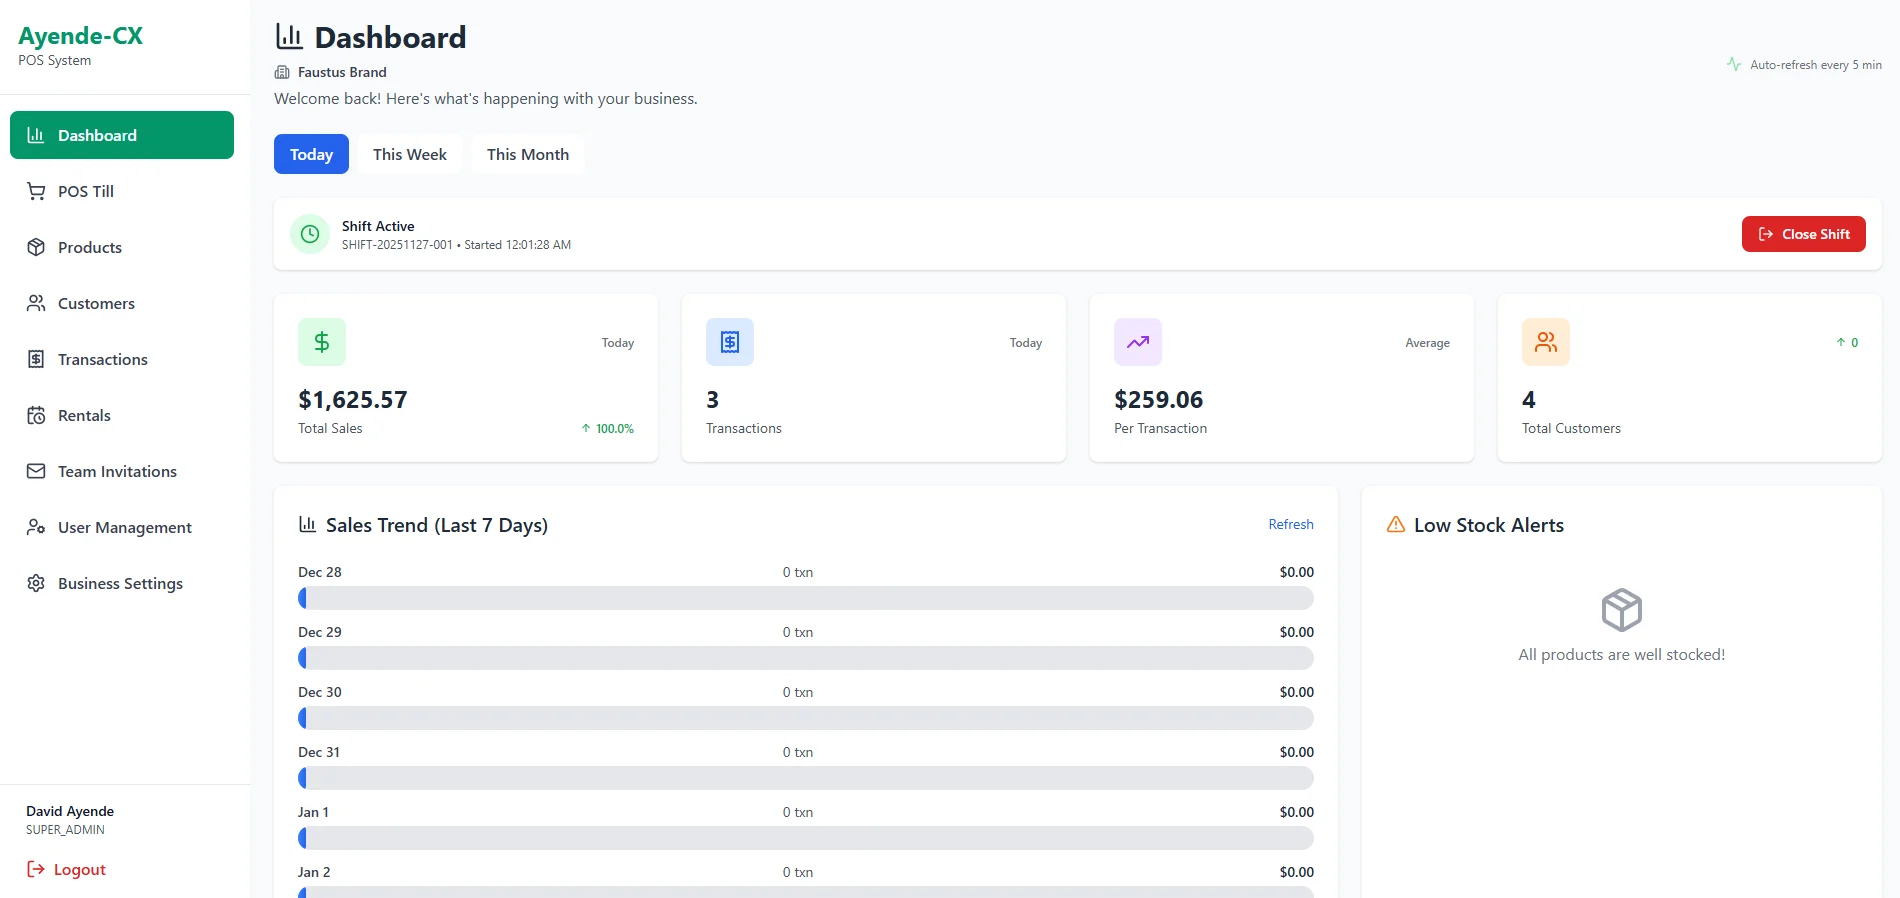Click the POS Till cart icon
The image size is (1900, 898).
pos(36,191)
